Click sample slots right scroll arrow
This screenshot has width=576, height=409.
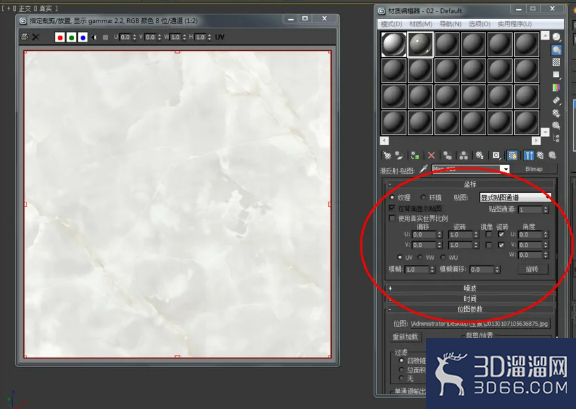[x=536, y=140]
